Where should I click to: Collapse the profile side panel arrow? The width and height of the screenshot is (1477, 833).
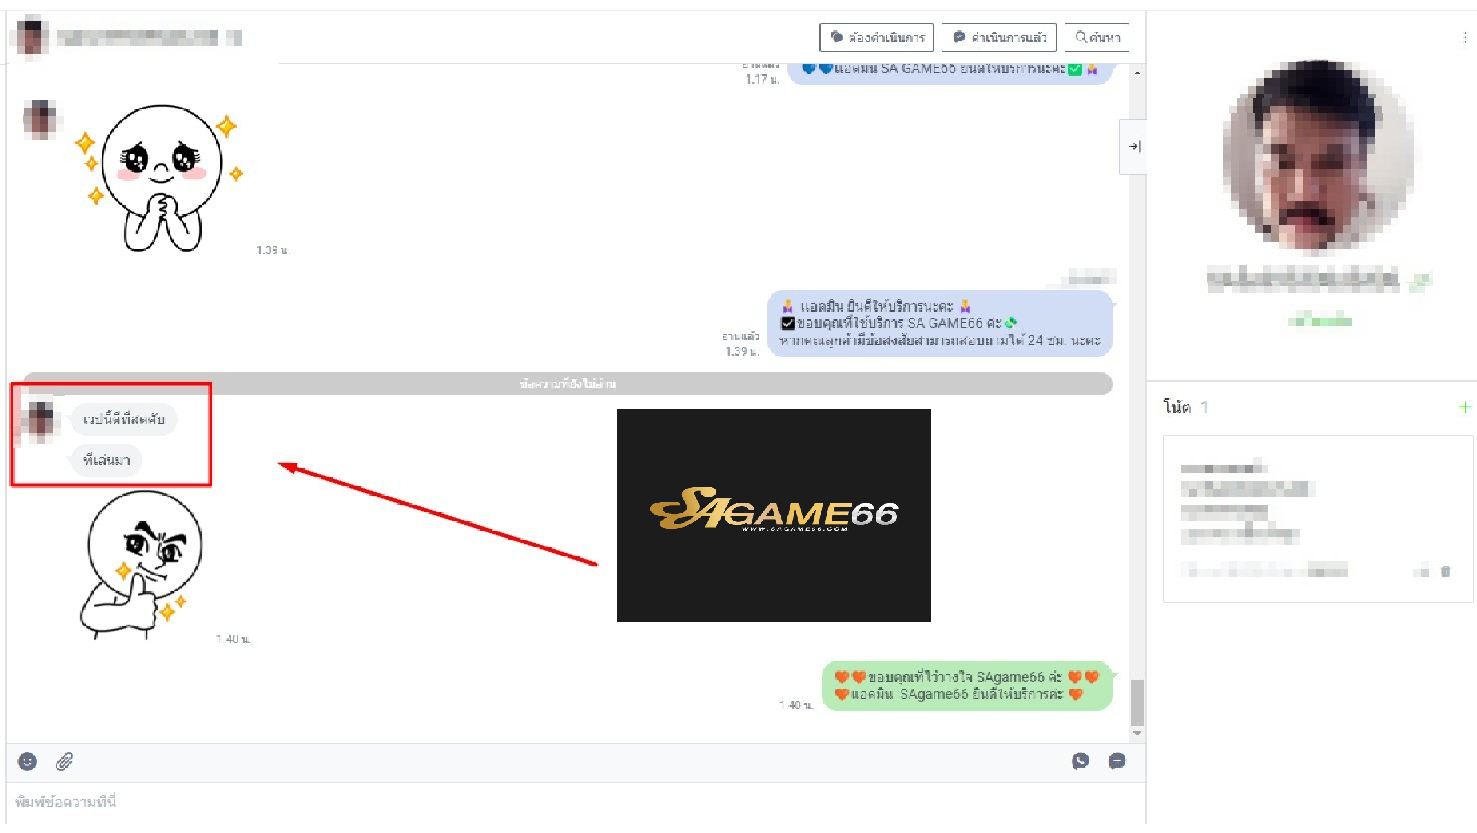point(1134,147)
